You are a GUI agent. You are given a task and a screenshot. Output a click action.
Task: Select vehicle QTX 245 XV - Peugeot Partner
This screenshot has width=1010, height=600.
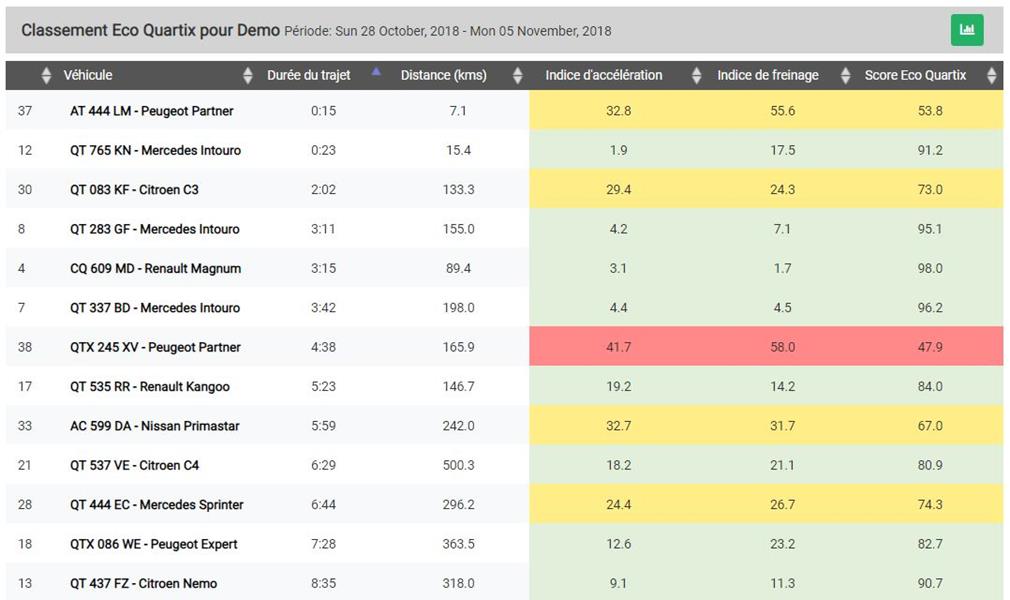pos(155,347)
